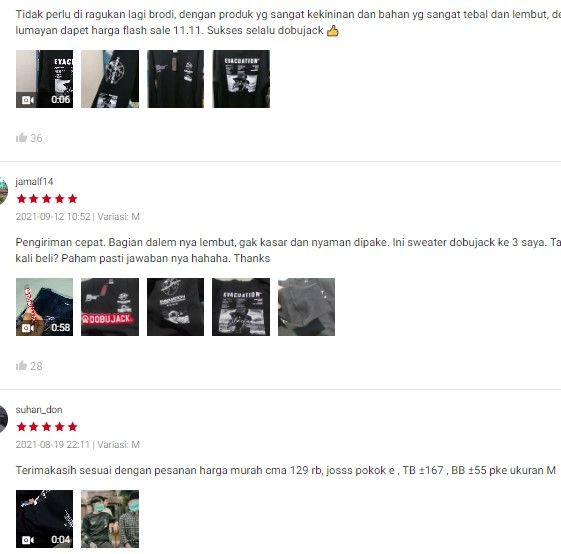The image size is (561, 554).
Task: Open jamalf14 username link
Action: [34, 181]
